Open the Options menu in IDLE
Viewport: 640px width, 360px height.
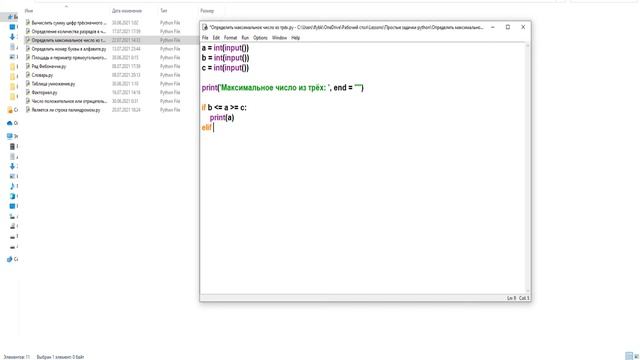[x=260, y=38]
